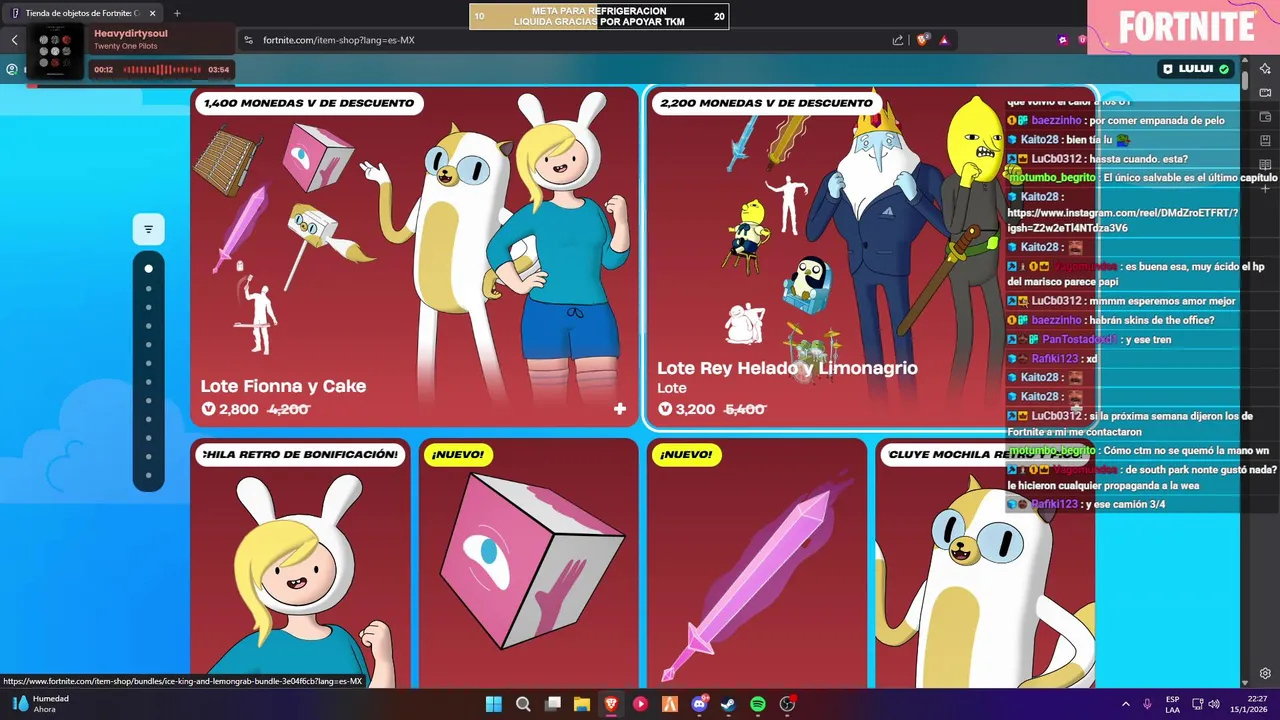Screen dimensions: 1280x720
Task: Open reading list icon in sidebar
Action: 1265,165
